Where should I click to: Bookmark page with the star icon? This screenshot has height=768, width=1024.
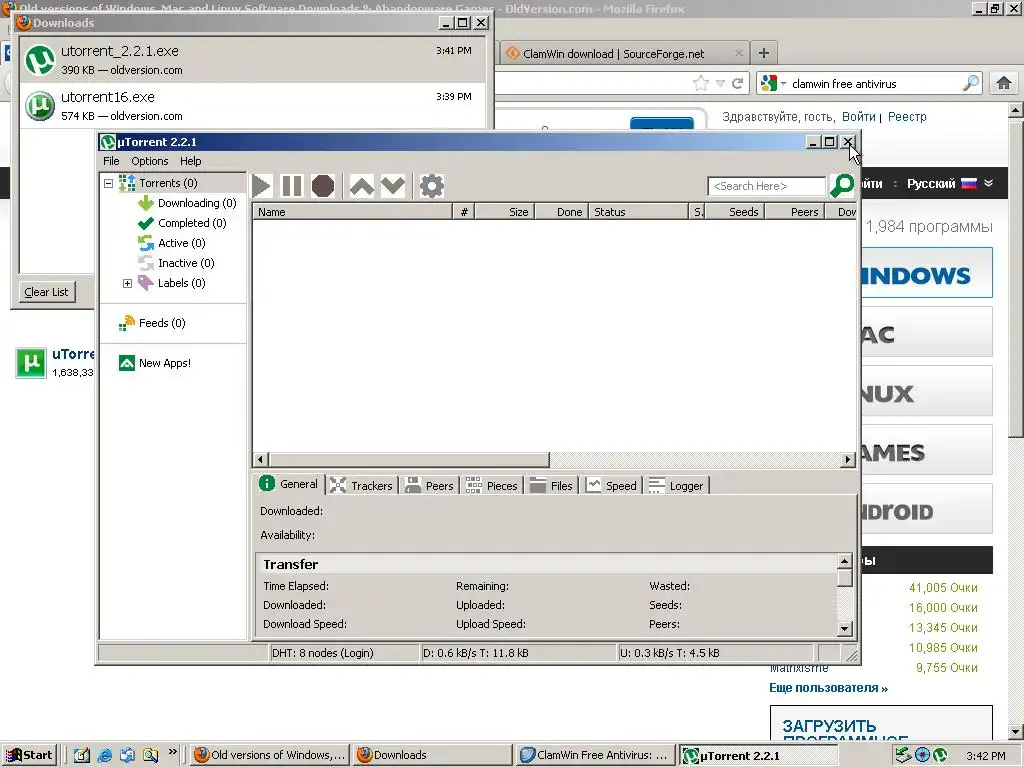pyautogui.click(x=701, y=84)
